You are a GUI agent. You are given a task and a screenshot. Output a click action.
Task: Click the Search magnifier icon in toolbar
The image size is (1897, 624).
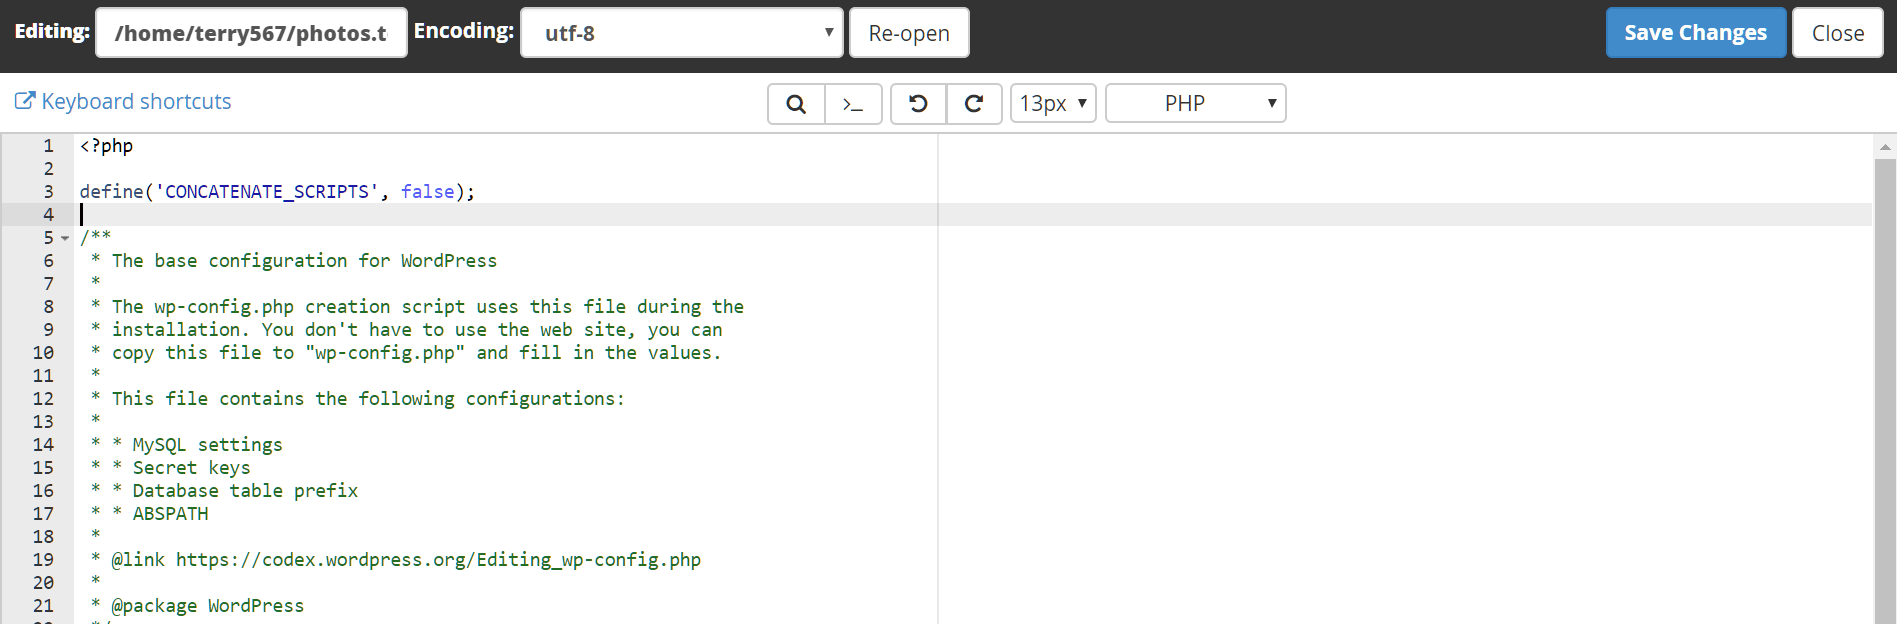796,104
